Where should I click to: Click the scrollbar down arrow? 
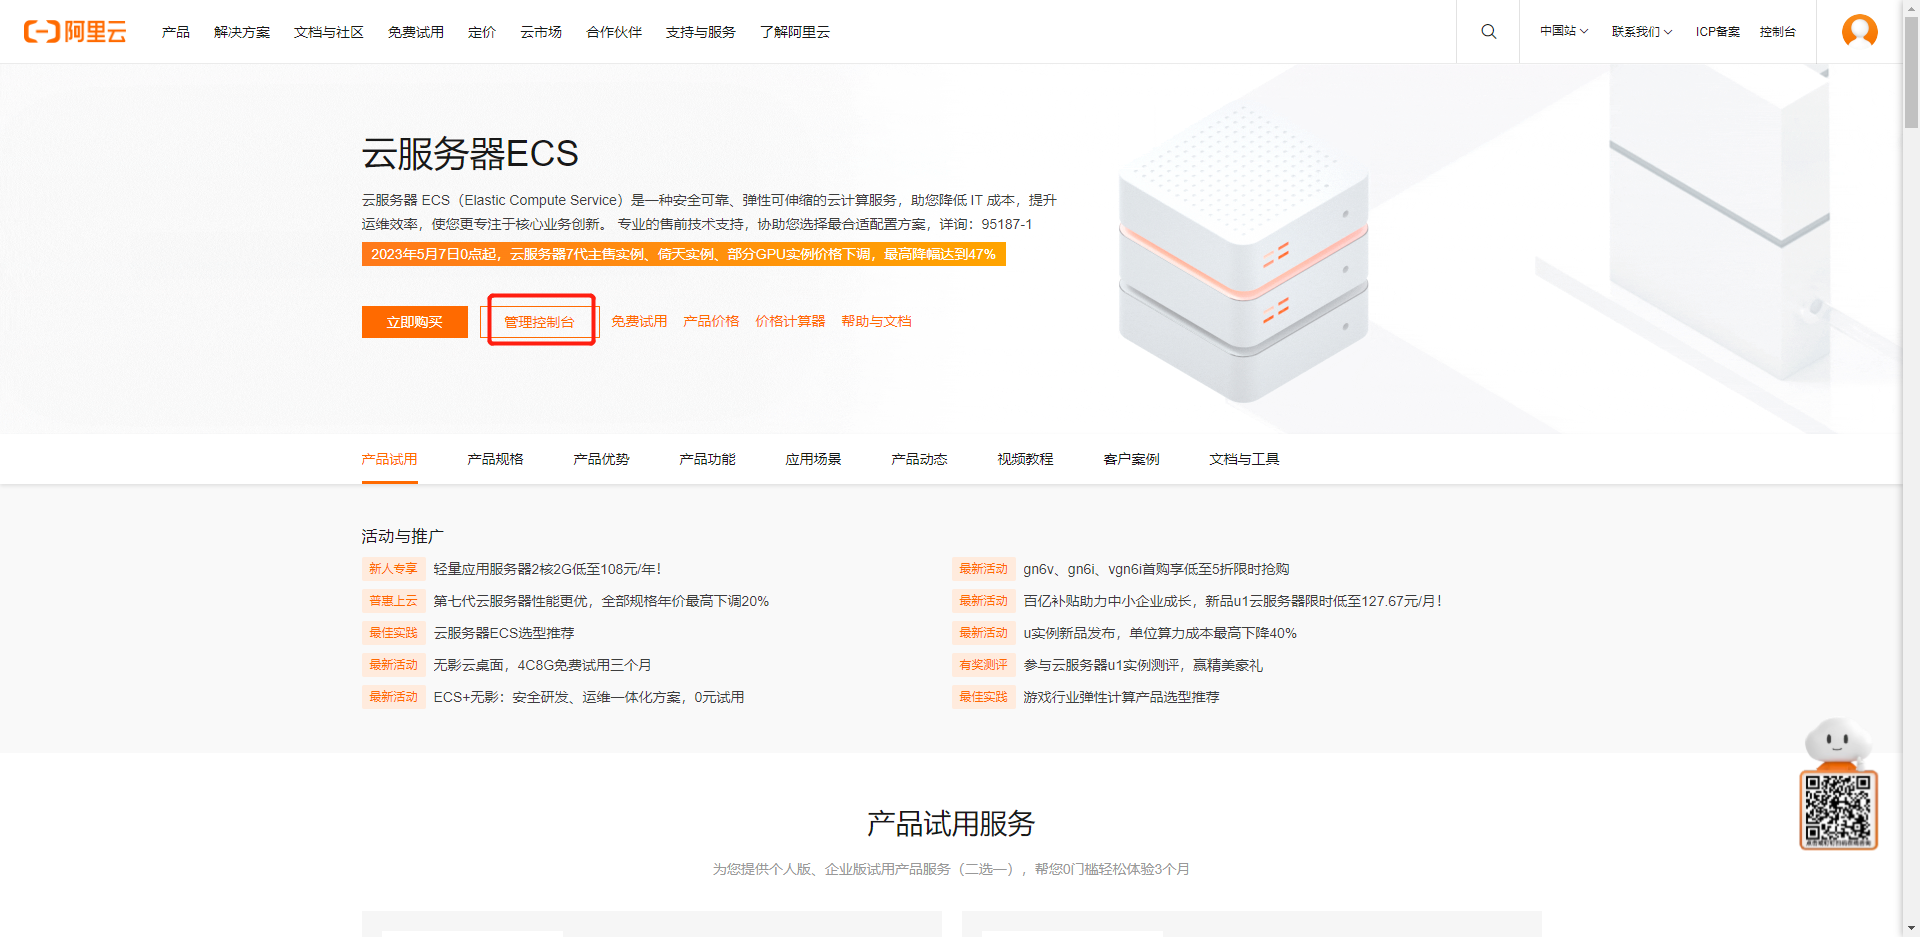(x=1911, y=928)
